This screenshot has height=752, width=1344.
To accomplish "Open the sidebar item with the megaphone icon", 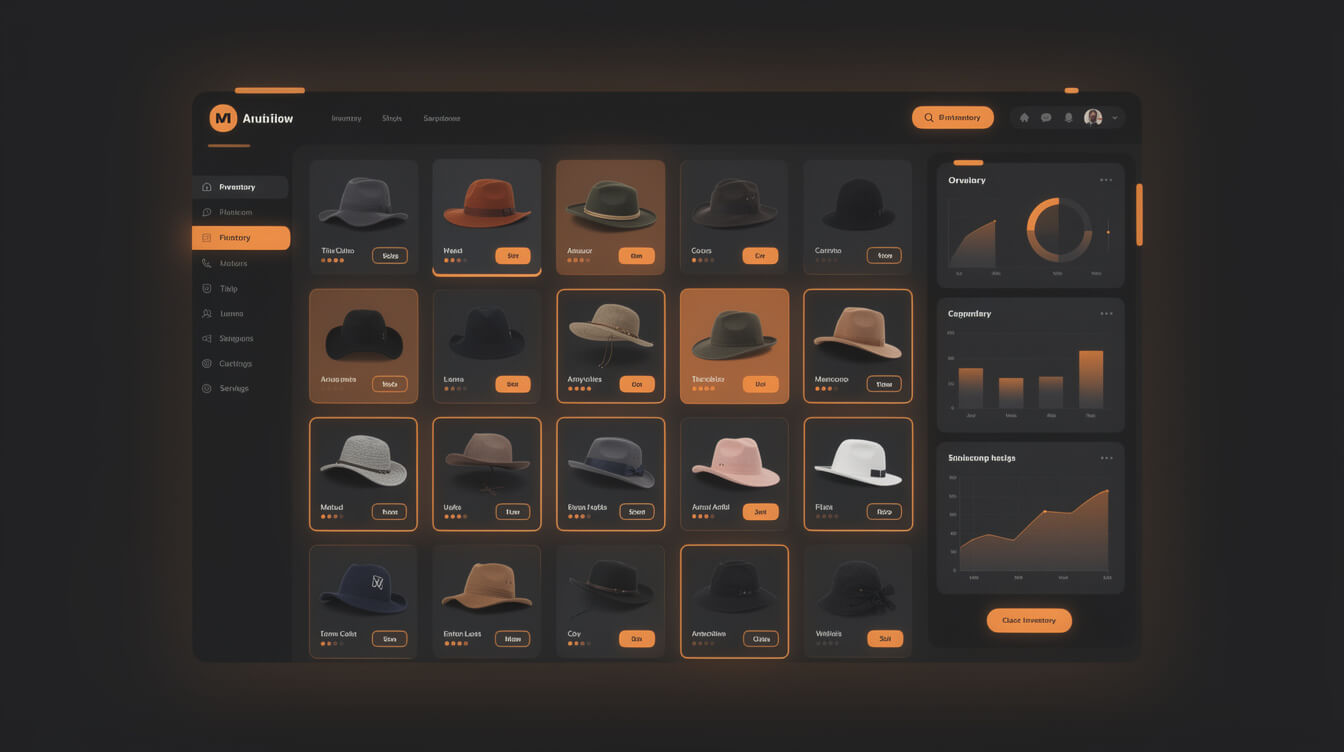I will (240, 338).
